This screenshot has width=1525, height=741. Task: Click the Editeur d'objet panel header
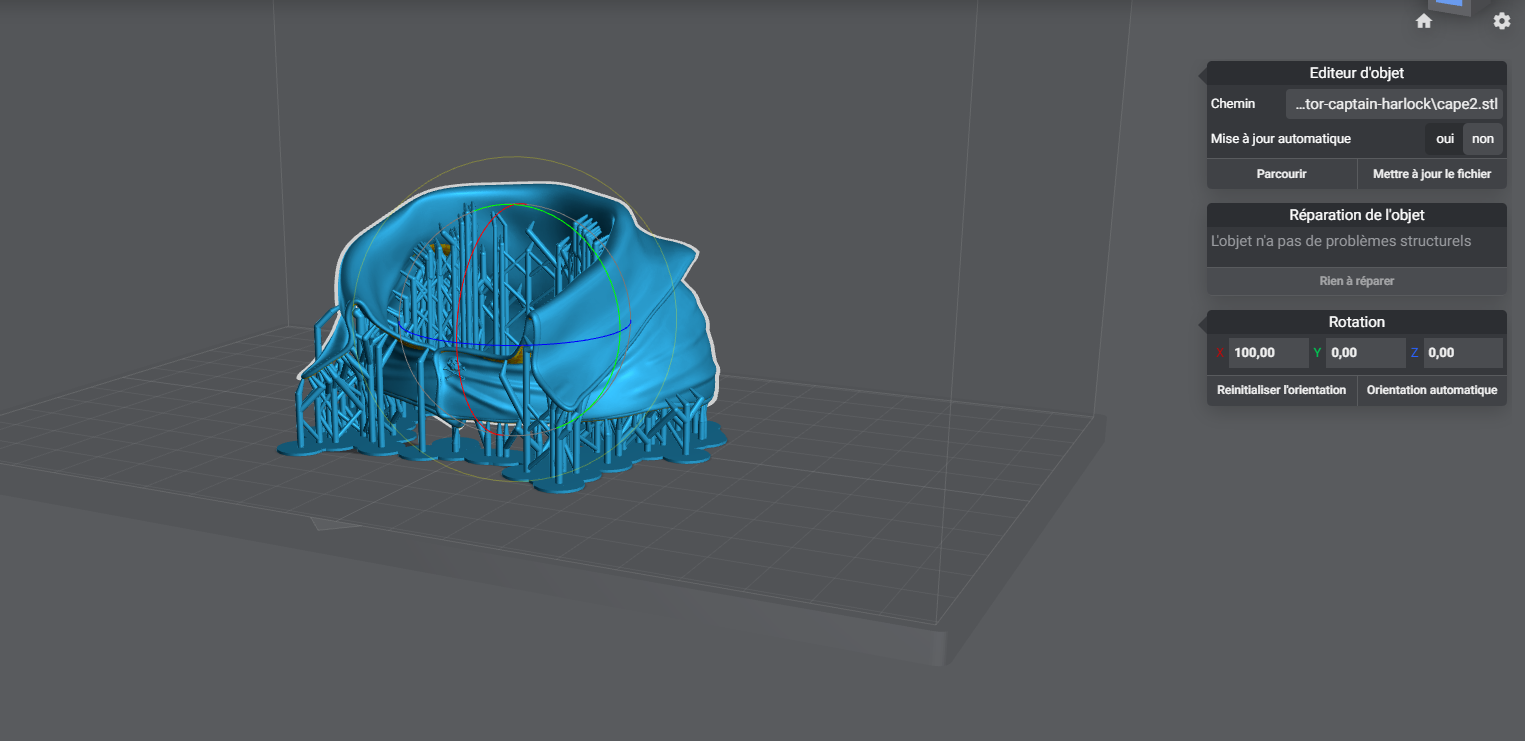pyautogui.click(x=1357, y=73)
